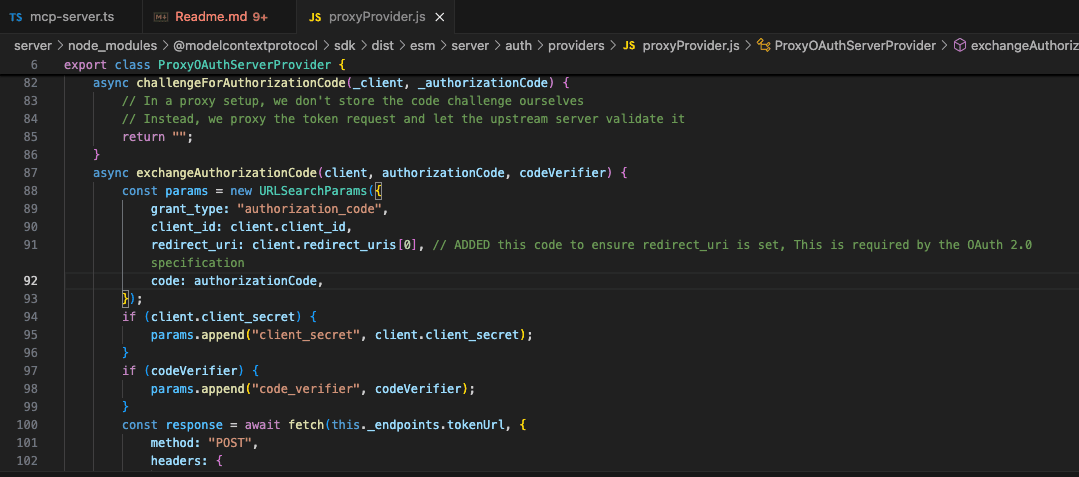Click on challengeForAuthorizationCode method name
This screenshot has height=477, width=1079.
pos(242,83)
